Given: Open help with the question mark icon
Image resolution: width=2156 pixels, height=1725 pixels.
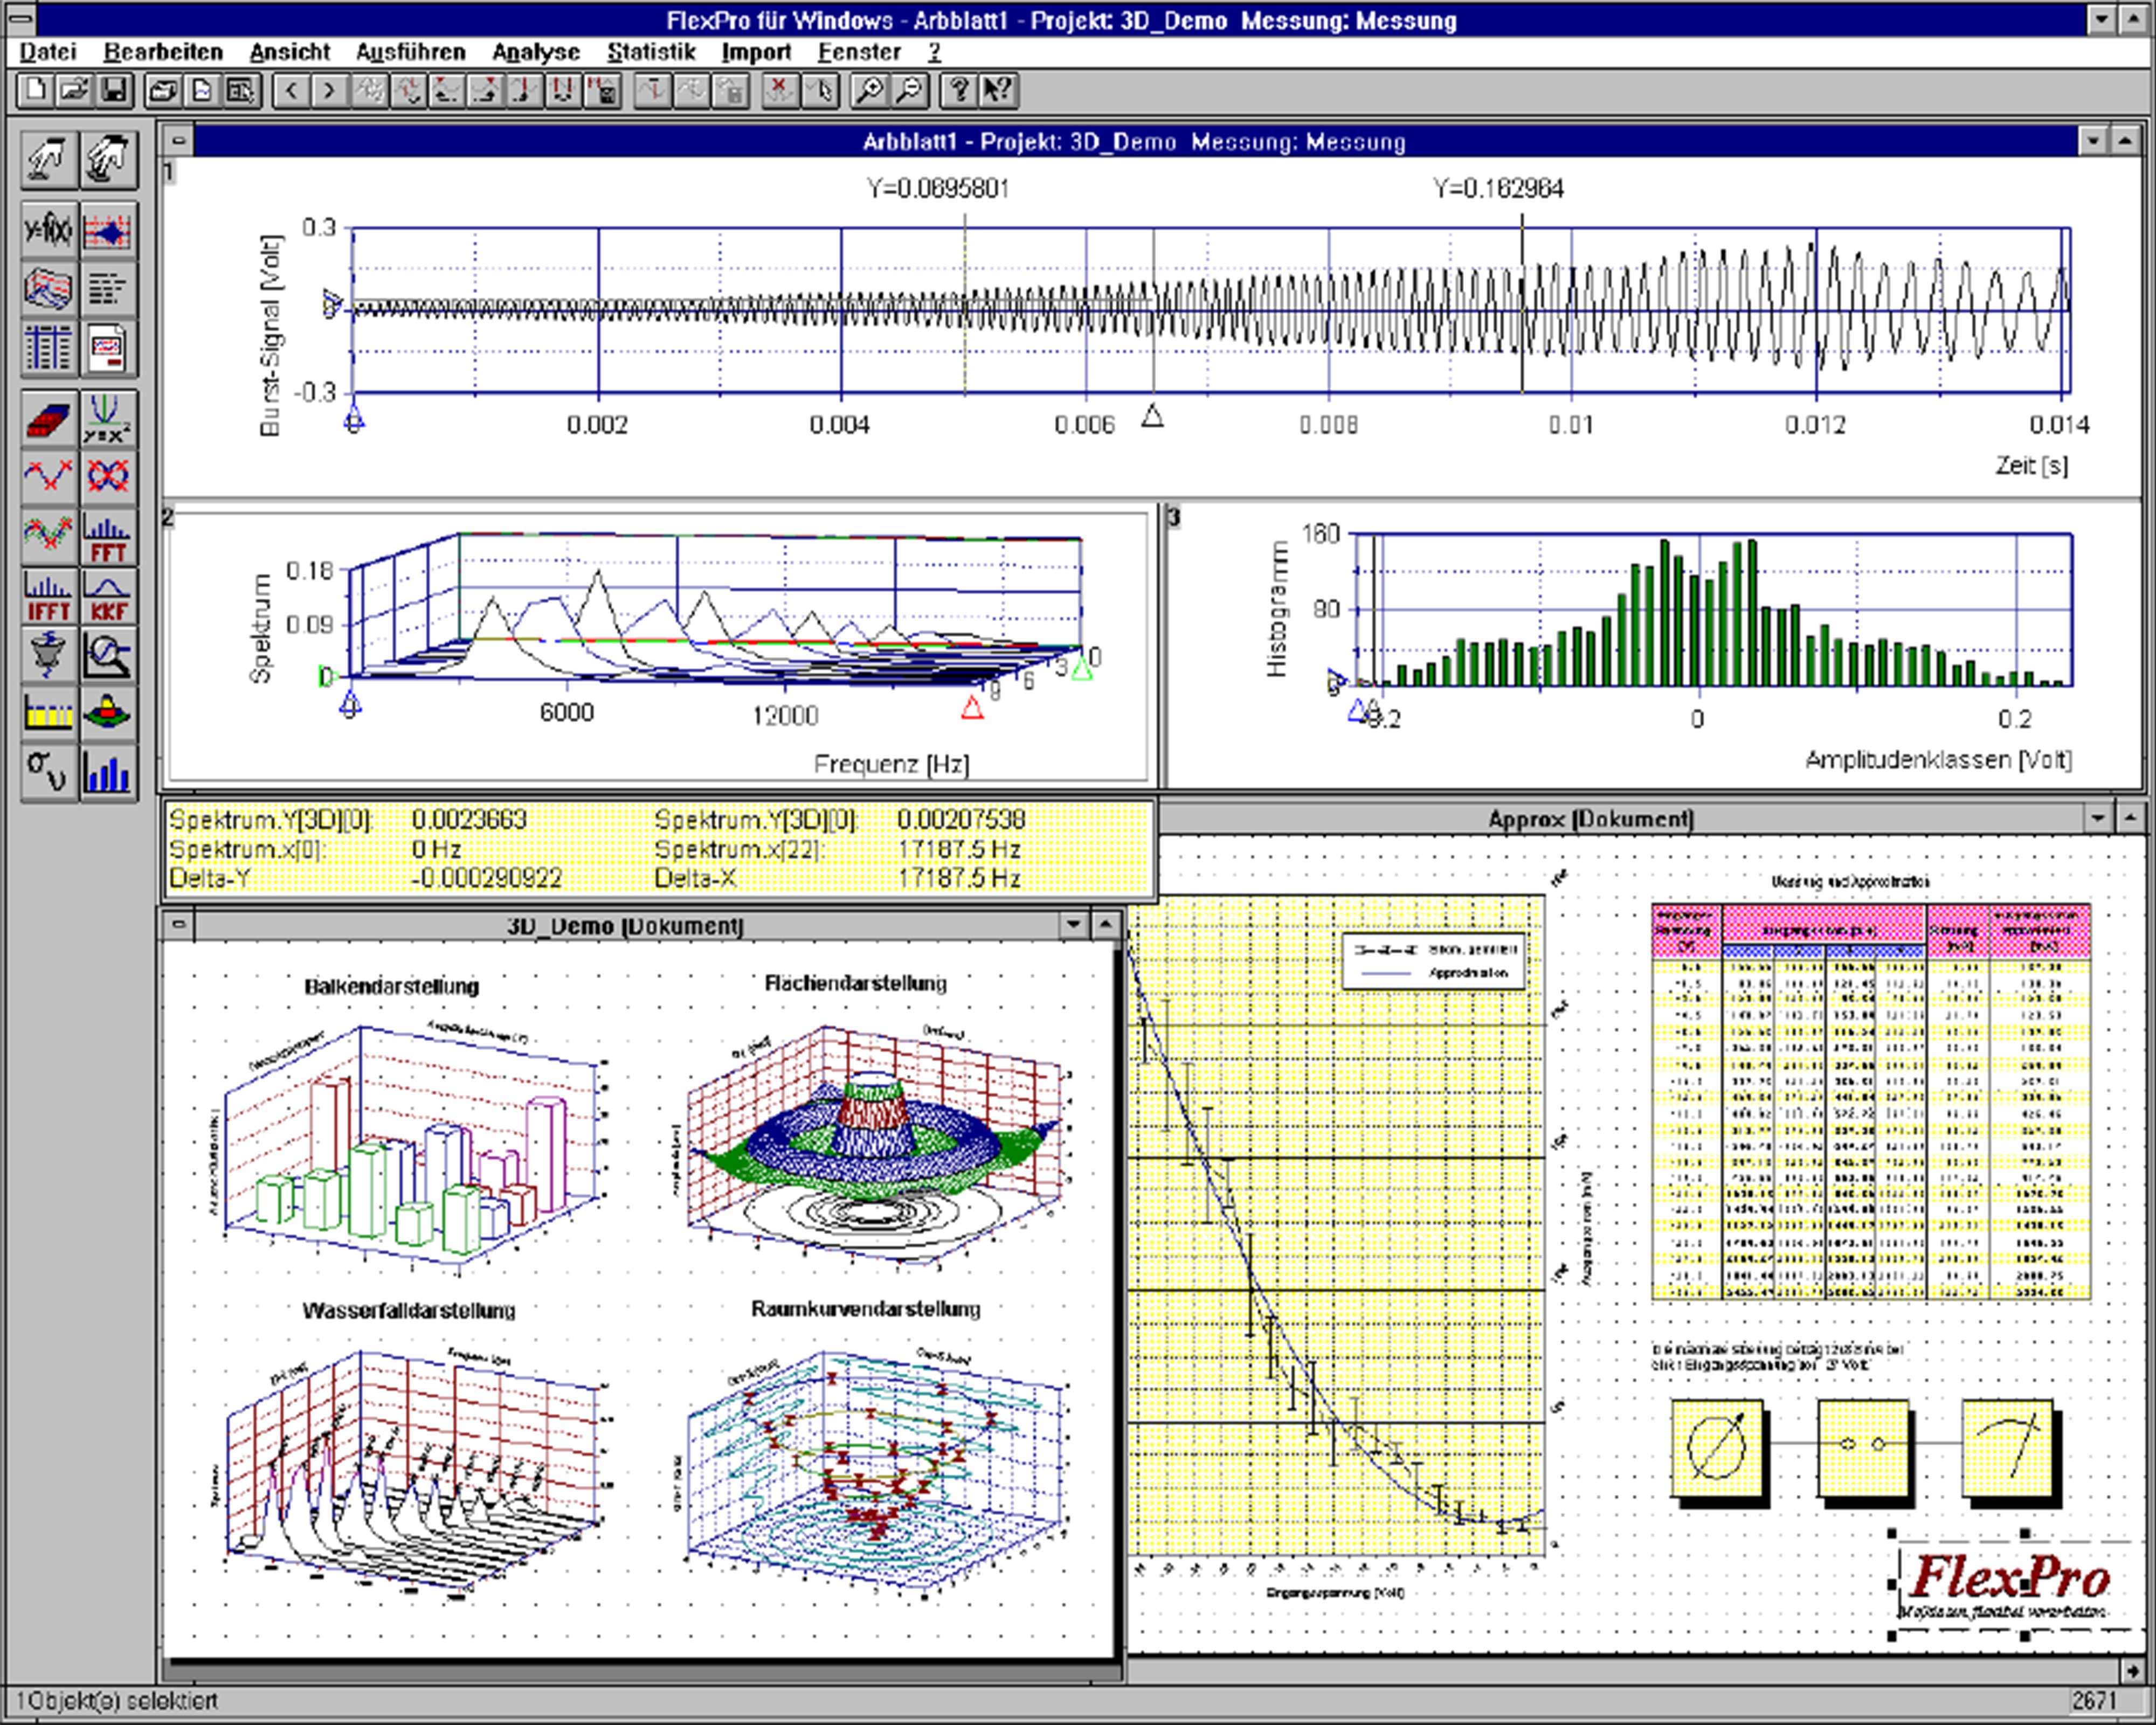Looking at the screenshot, I should point(959,91).
